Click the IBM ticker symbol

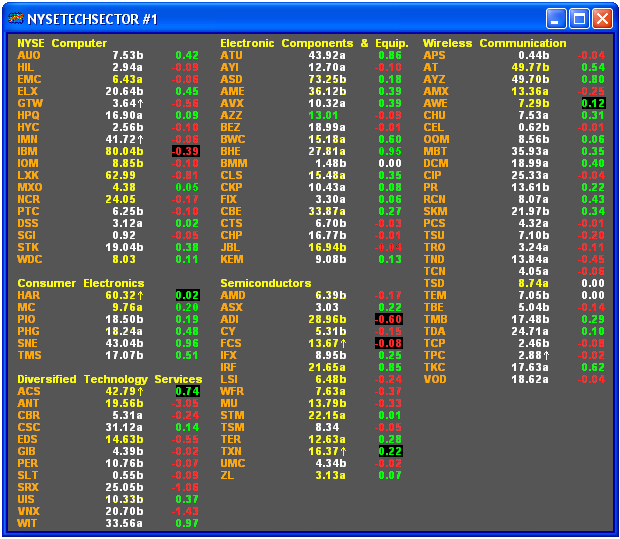click(x=27, y=151)
